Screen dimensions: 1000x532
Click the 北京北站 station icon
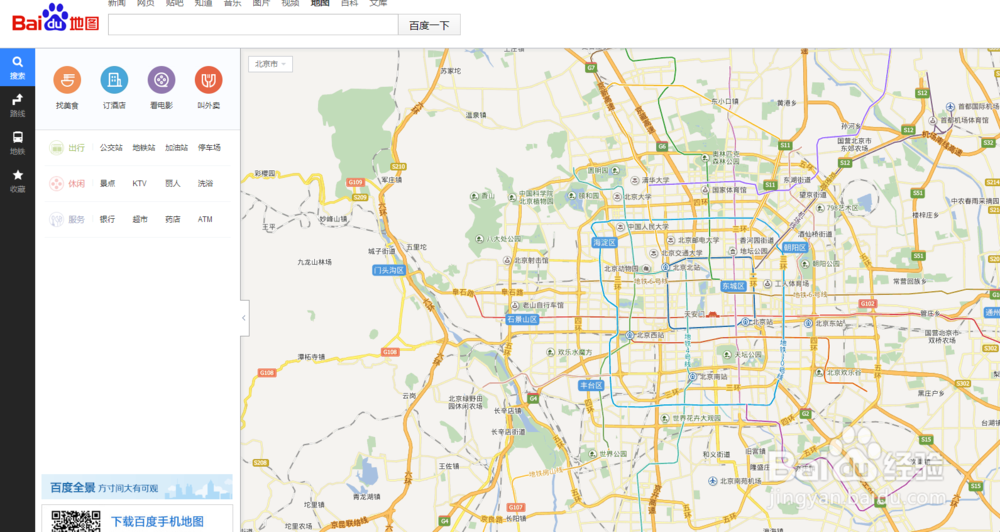click(665, 267)
